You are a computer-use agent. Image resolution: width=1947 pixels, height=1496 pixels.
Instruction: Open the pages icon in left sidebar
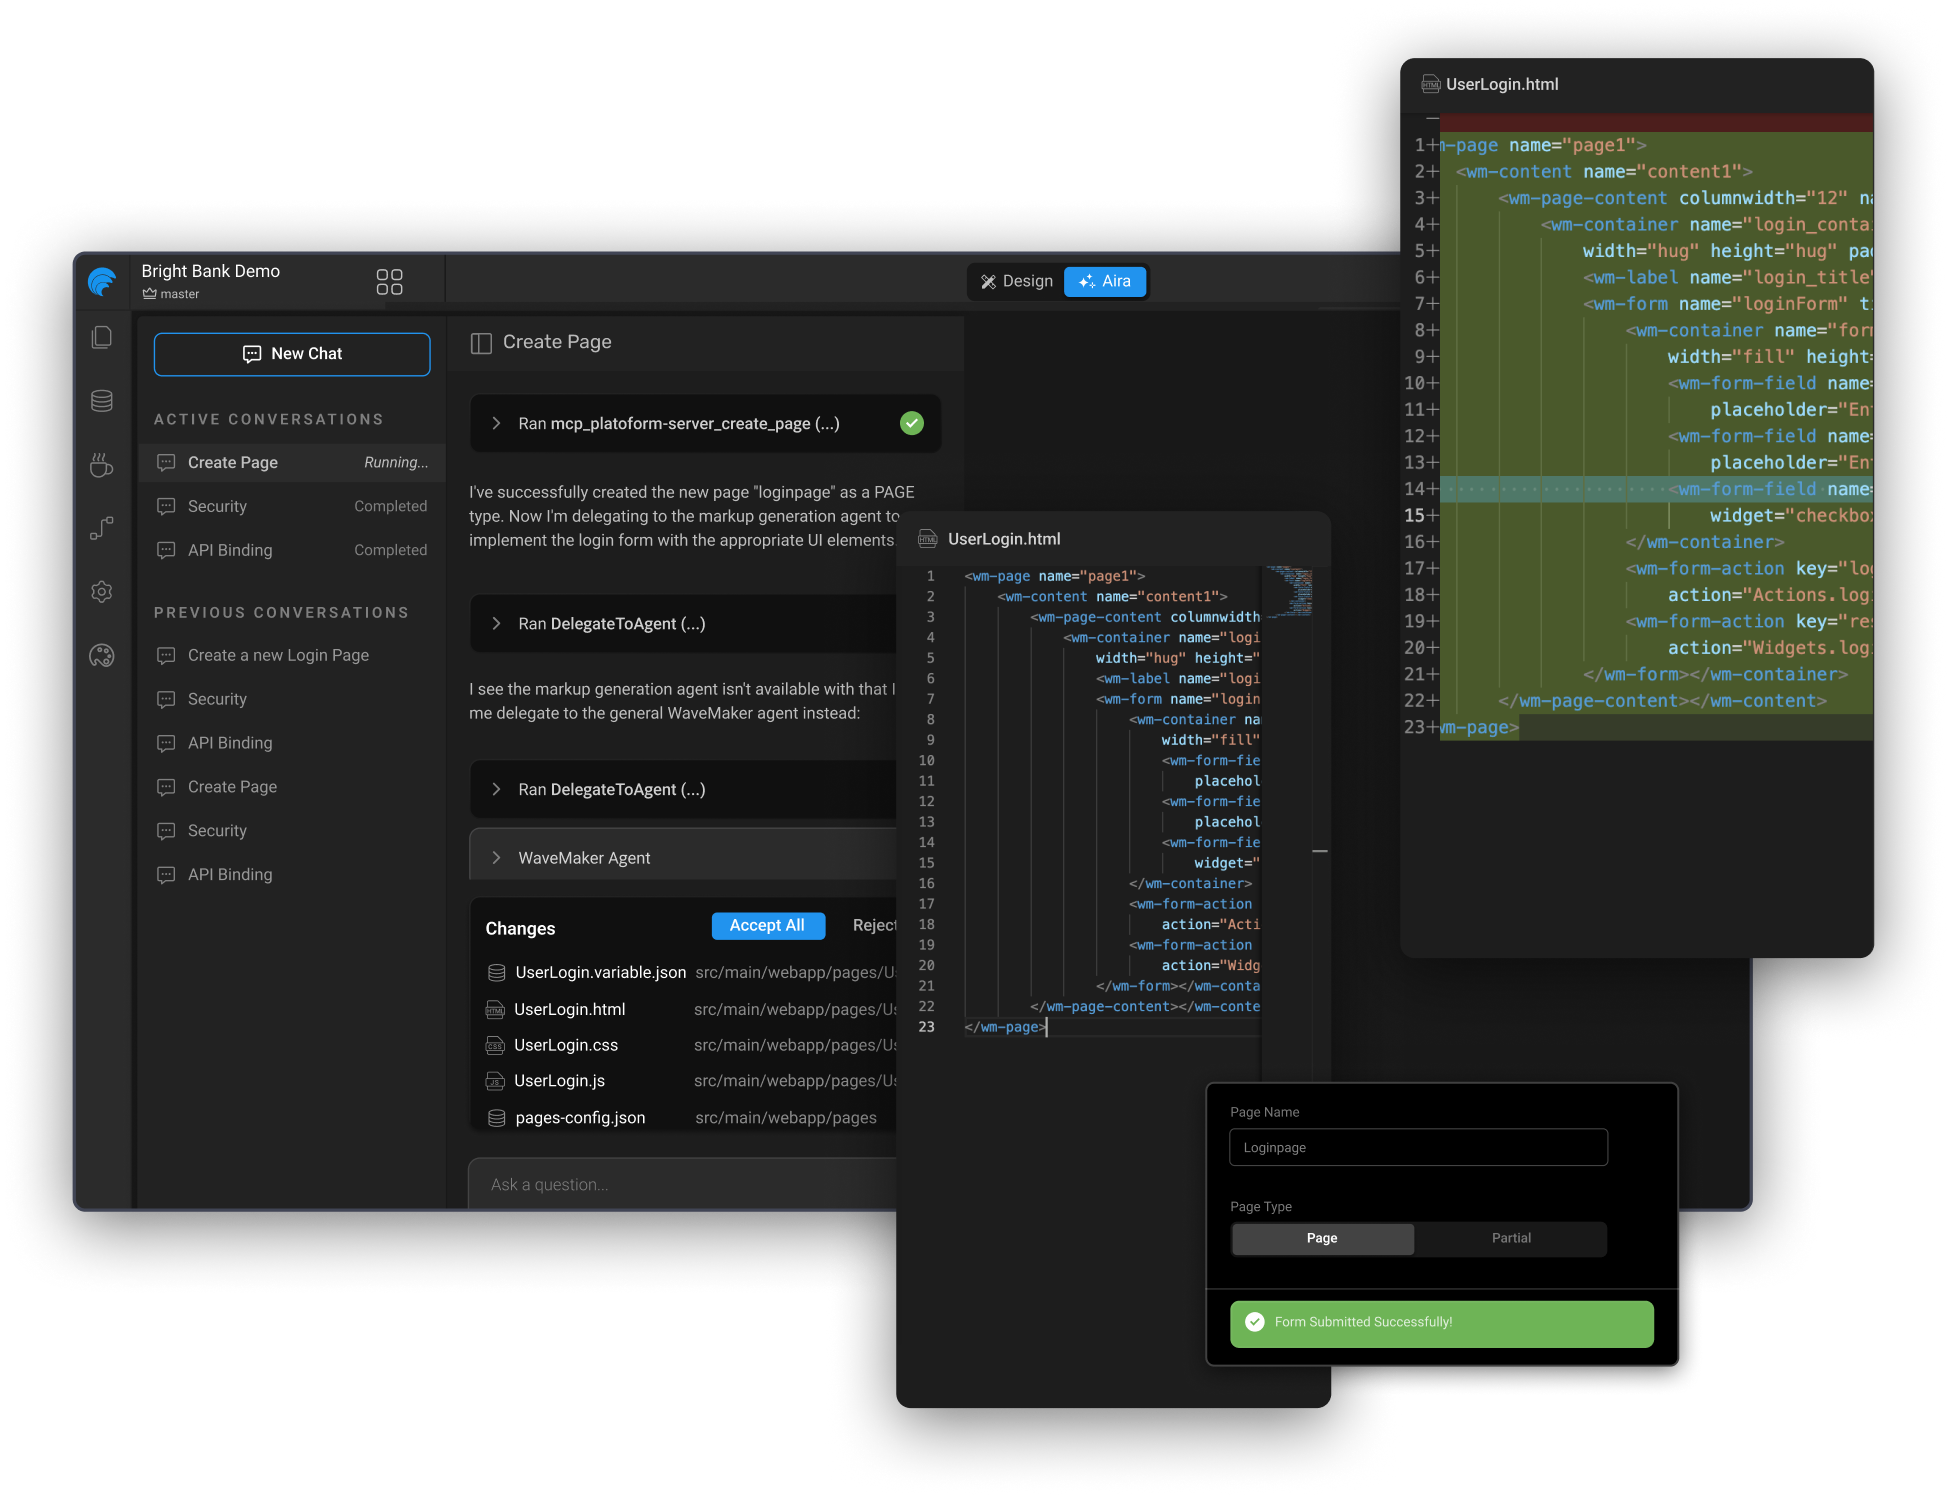tap(102, 338)
